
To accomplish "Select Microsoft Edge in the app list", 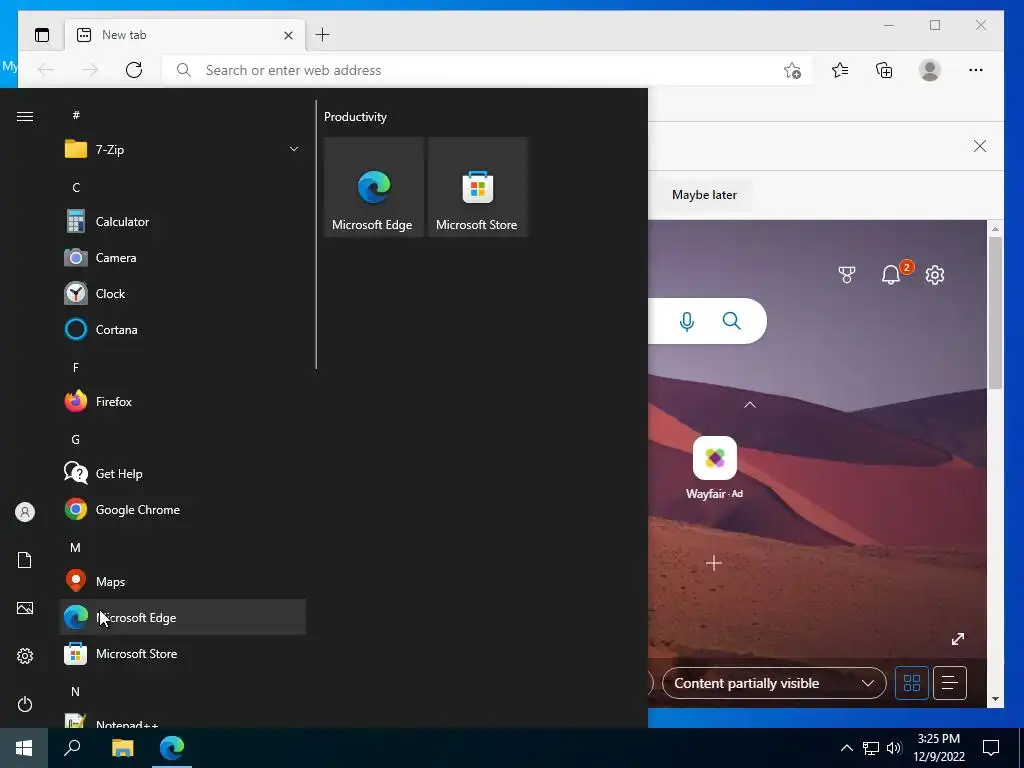I will point(183,617).
